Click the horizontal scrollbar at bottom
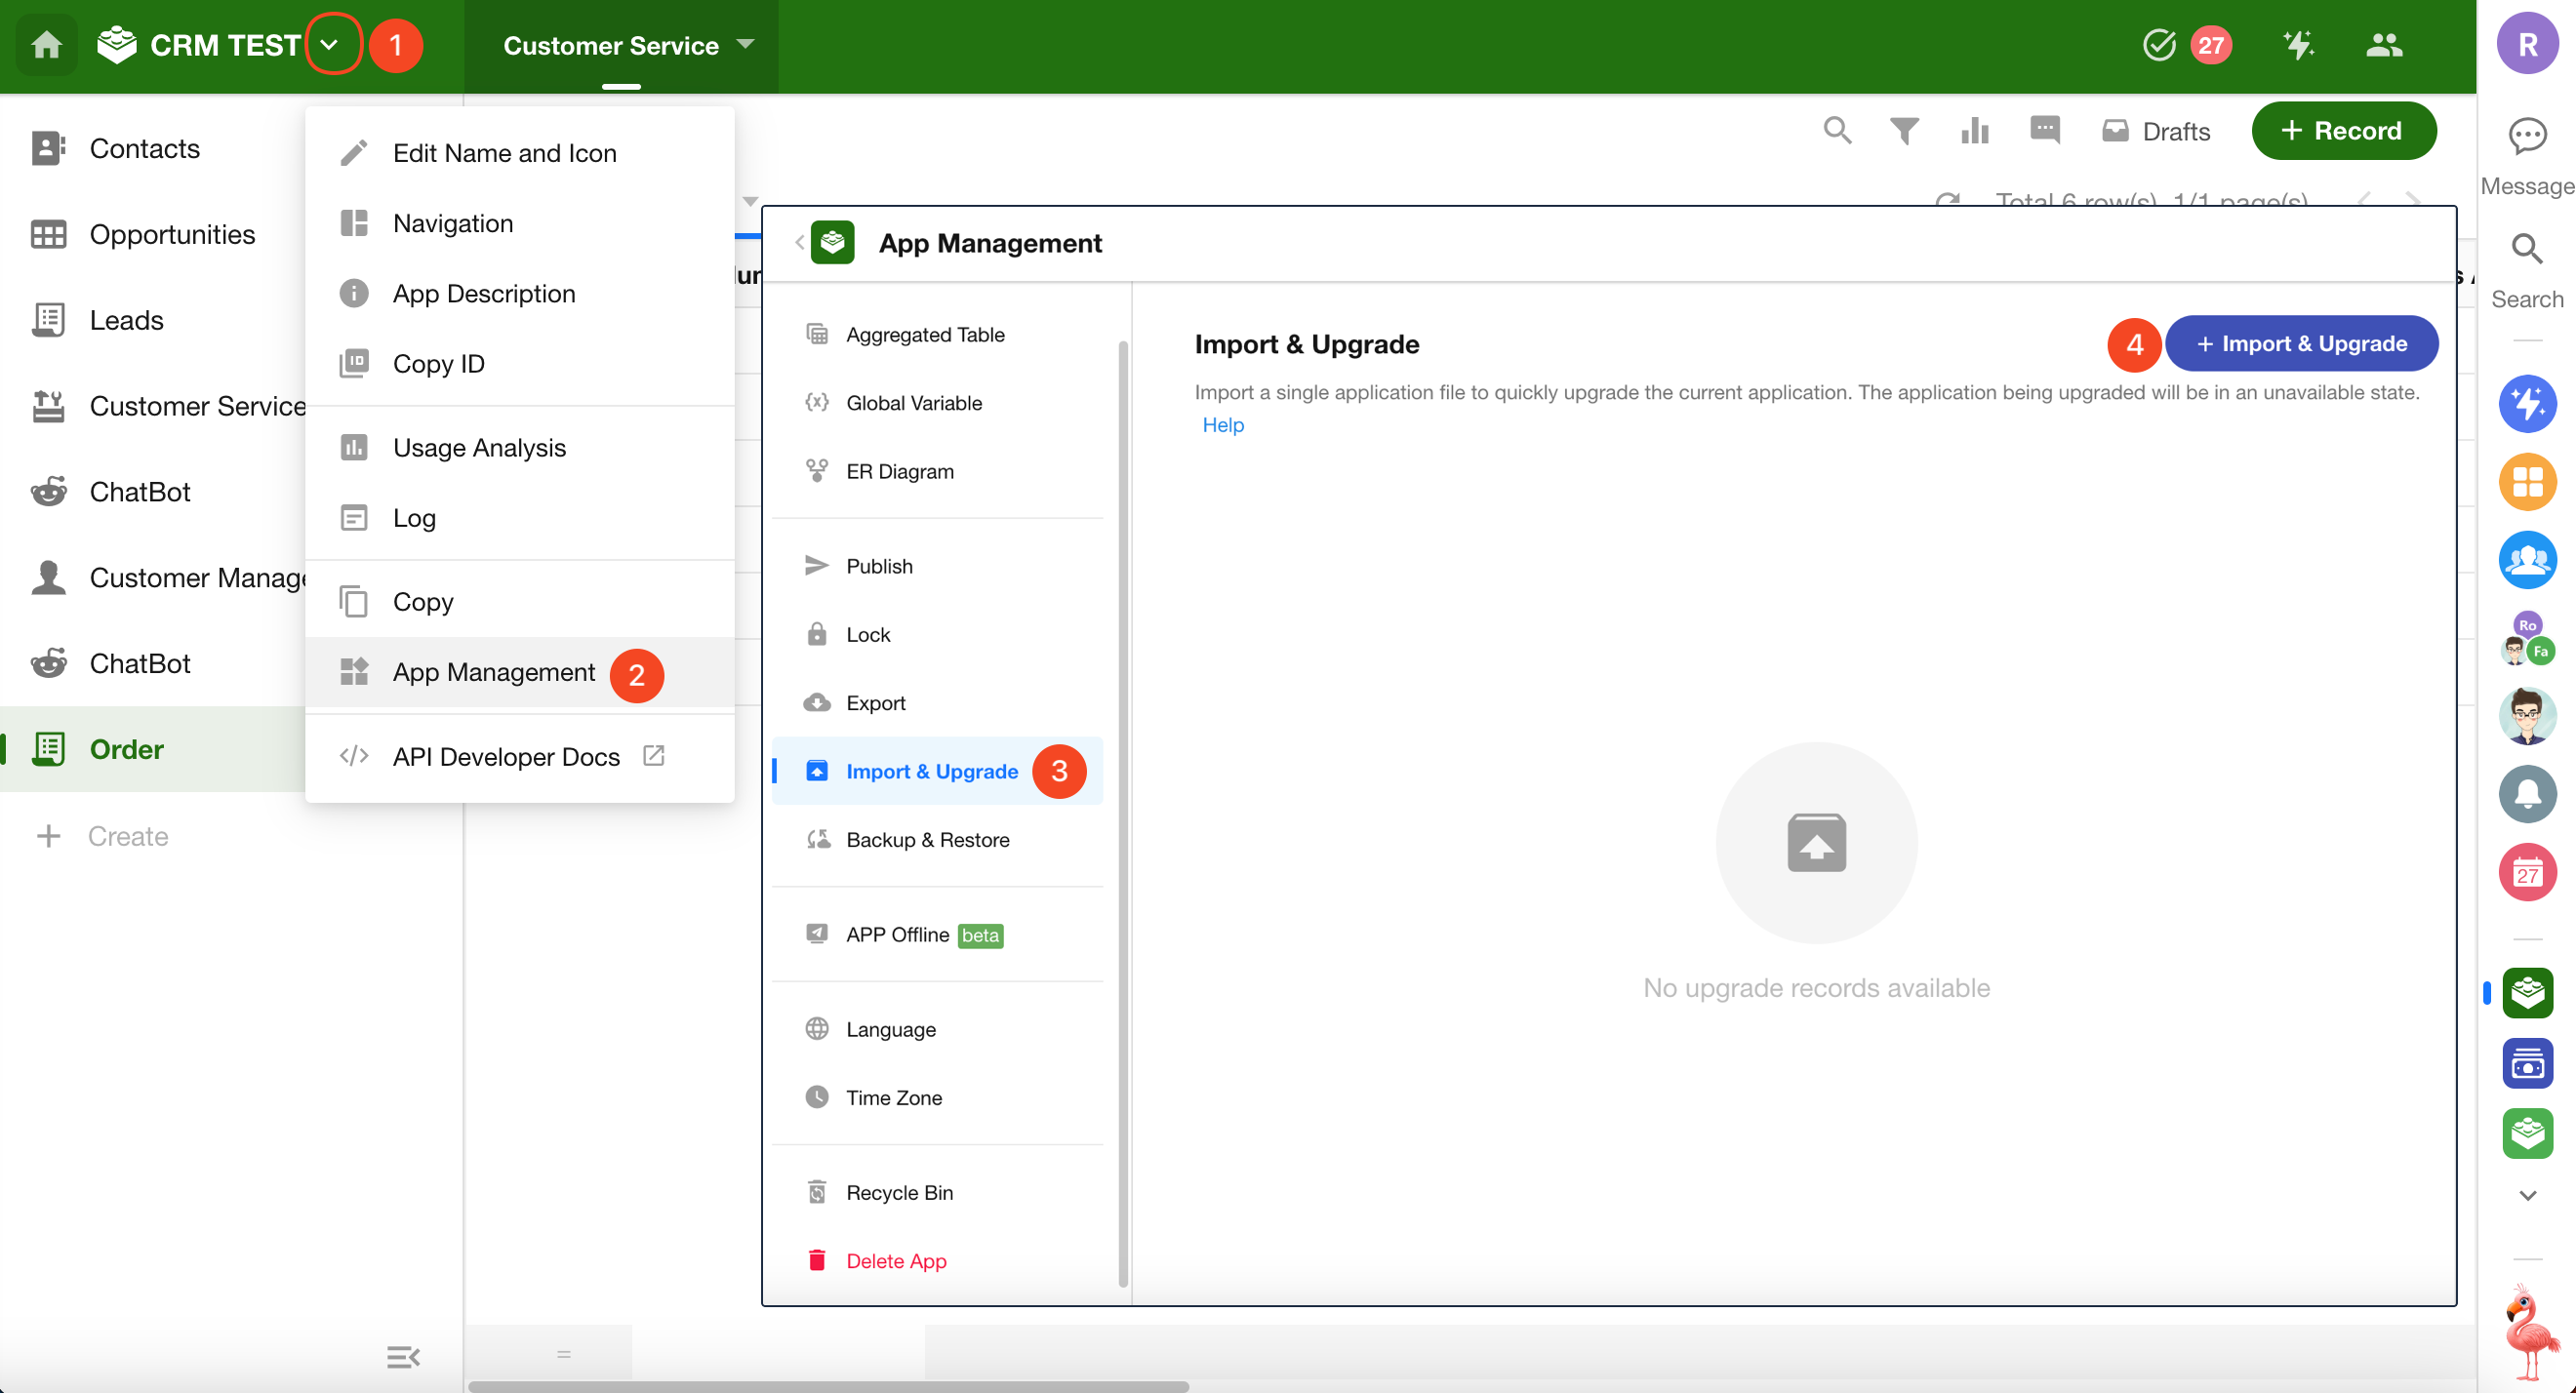This screenshot has height=1393, width=2576. point(828,1386)
